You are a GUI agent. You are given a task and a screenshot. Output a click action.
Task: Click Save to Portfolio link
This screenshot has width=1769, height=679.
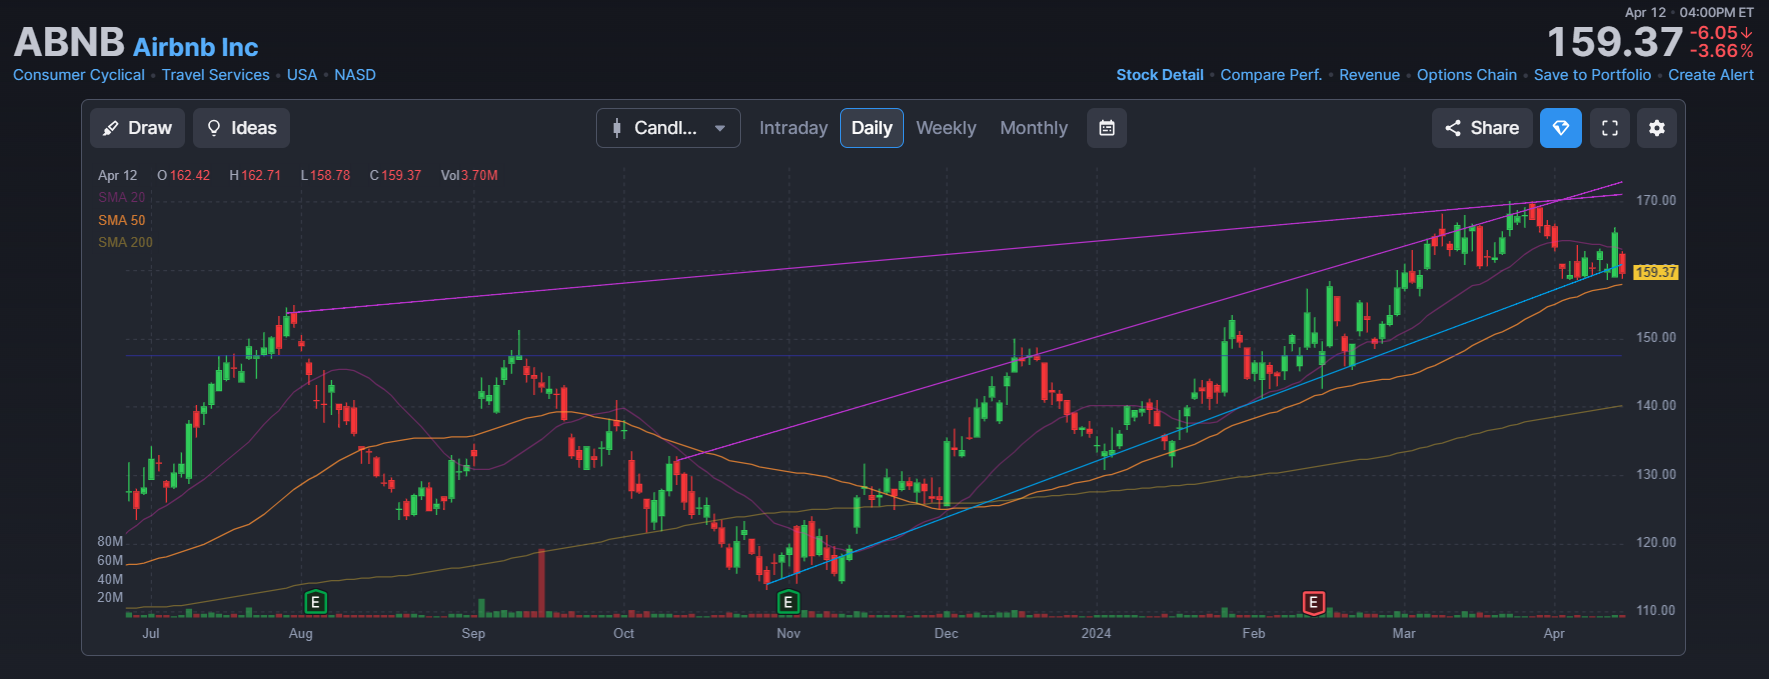tap(1592, 75)
